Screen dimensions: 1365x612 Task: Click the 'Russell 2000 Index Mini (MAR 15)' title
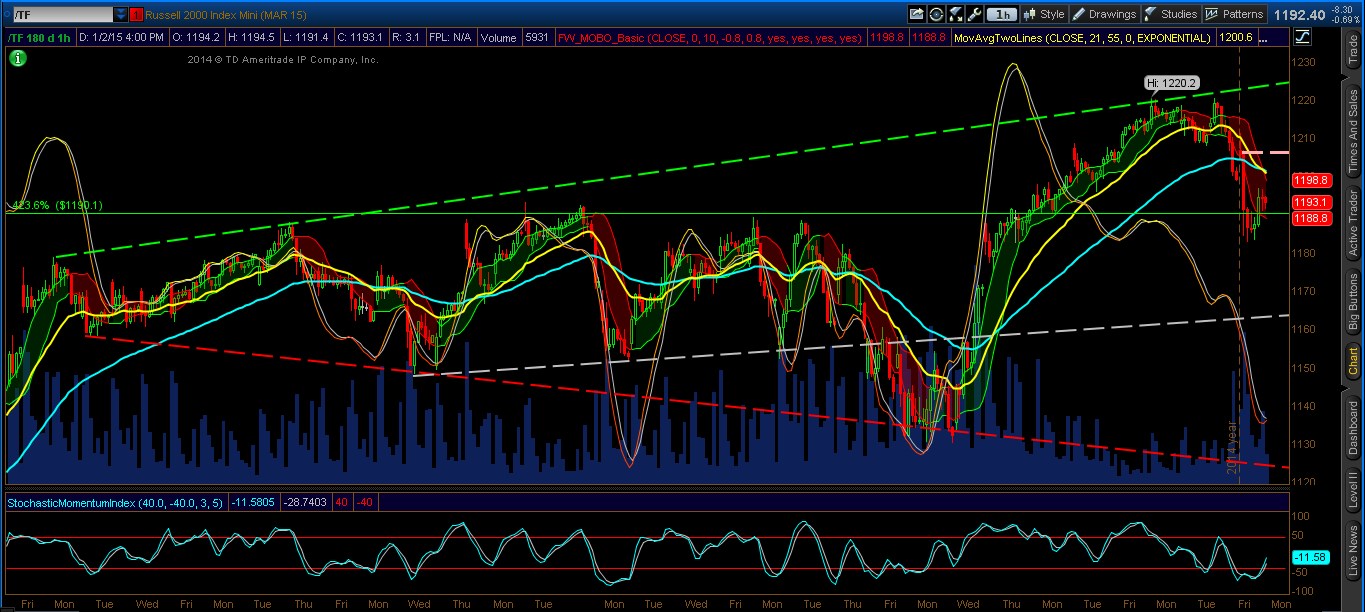tap(226, 15)
